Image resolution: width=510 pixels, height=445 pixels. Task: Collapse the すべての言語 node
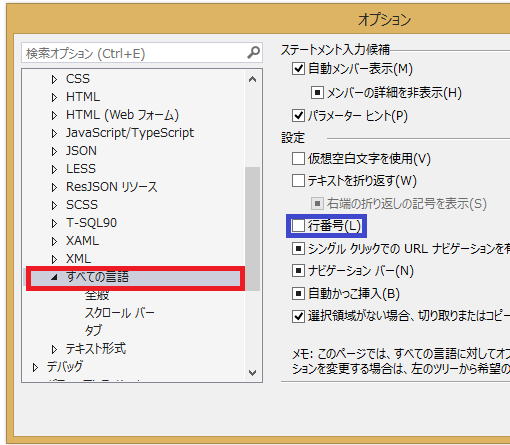click(x=54, y=277)
